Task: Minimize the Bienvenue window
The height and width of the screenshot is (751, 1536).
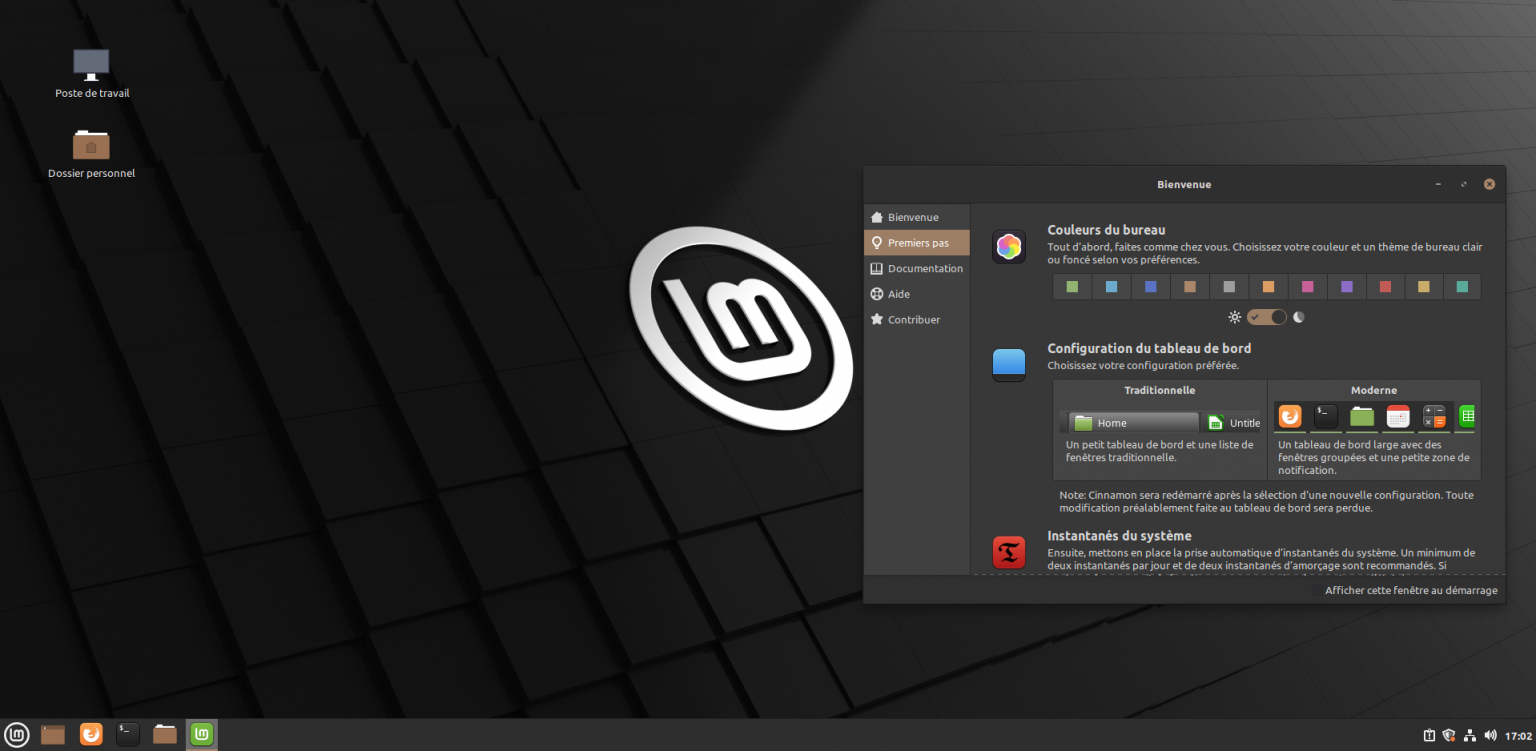Action: (1438, 184)
